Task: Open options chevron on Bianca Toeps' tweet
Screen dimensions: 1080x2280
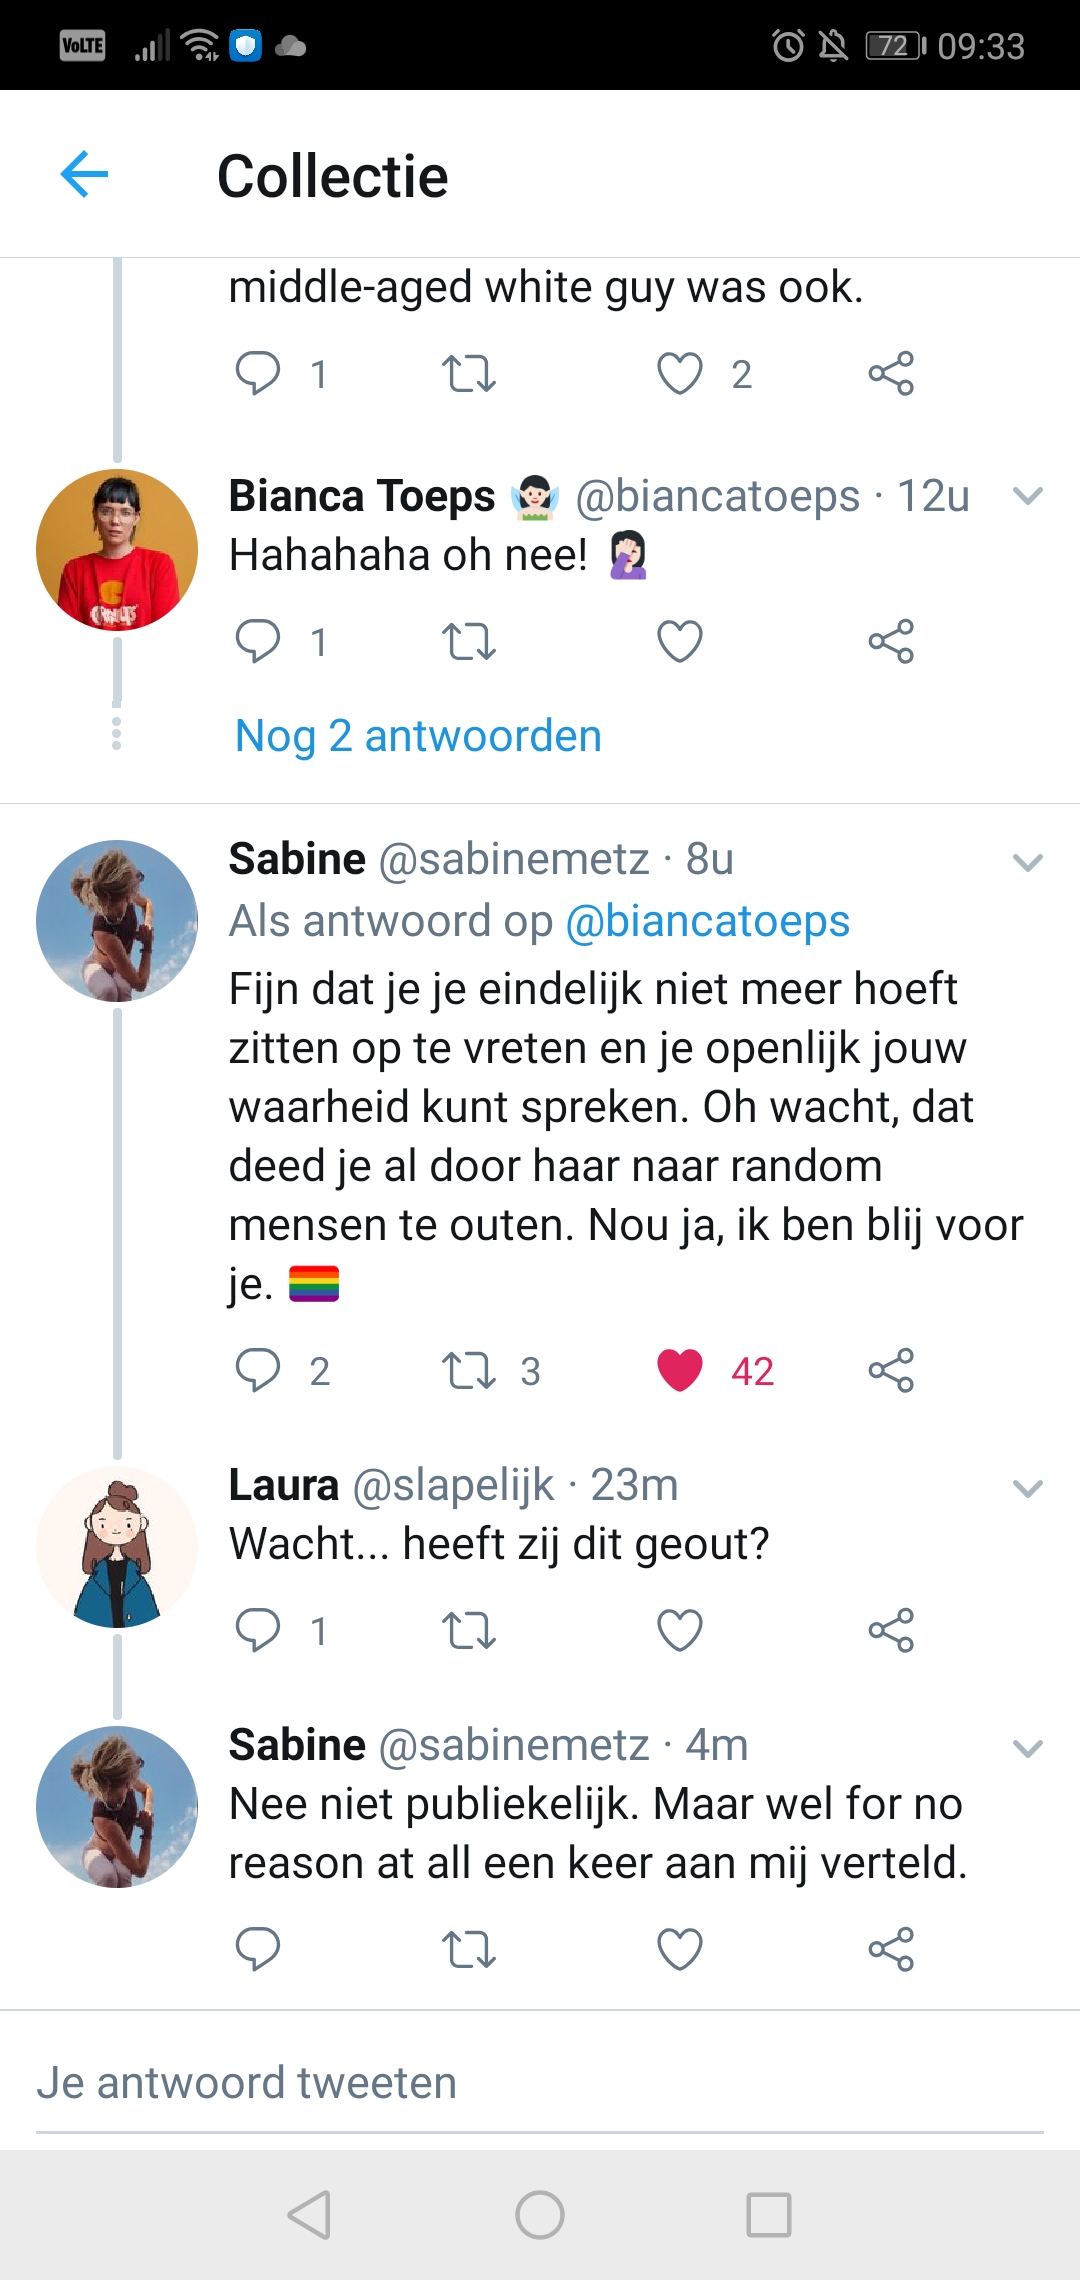Action: (1028, 496)
